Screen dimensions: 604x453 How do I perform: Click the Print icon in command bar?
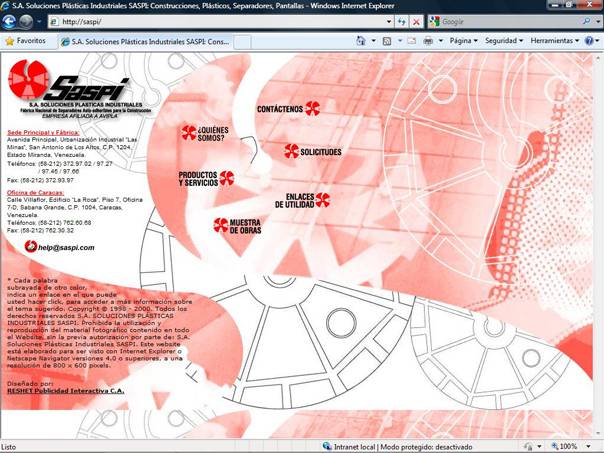click(427, 41)
